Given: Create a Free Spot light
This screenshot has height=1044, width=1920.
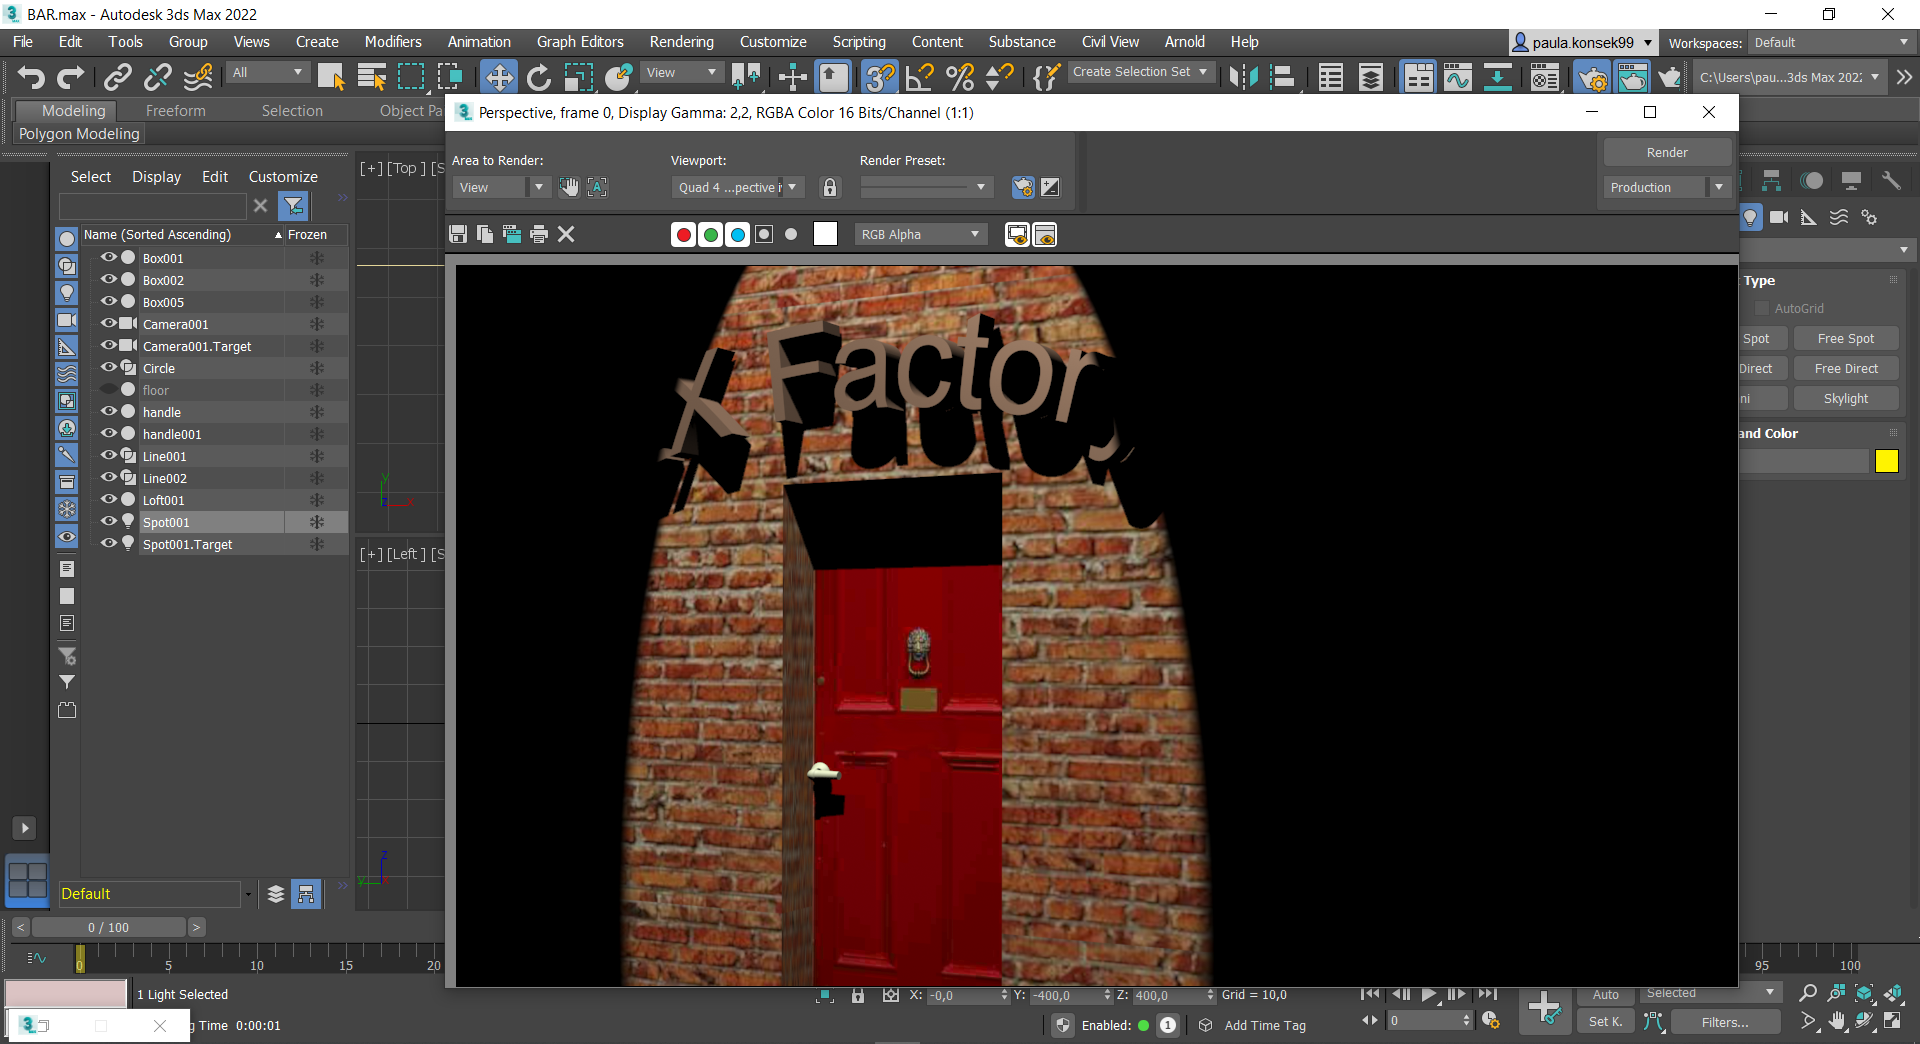Looking at the screenshot, I should pyautogui.click(x=1846, y=339).
